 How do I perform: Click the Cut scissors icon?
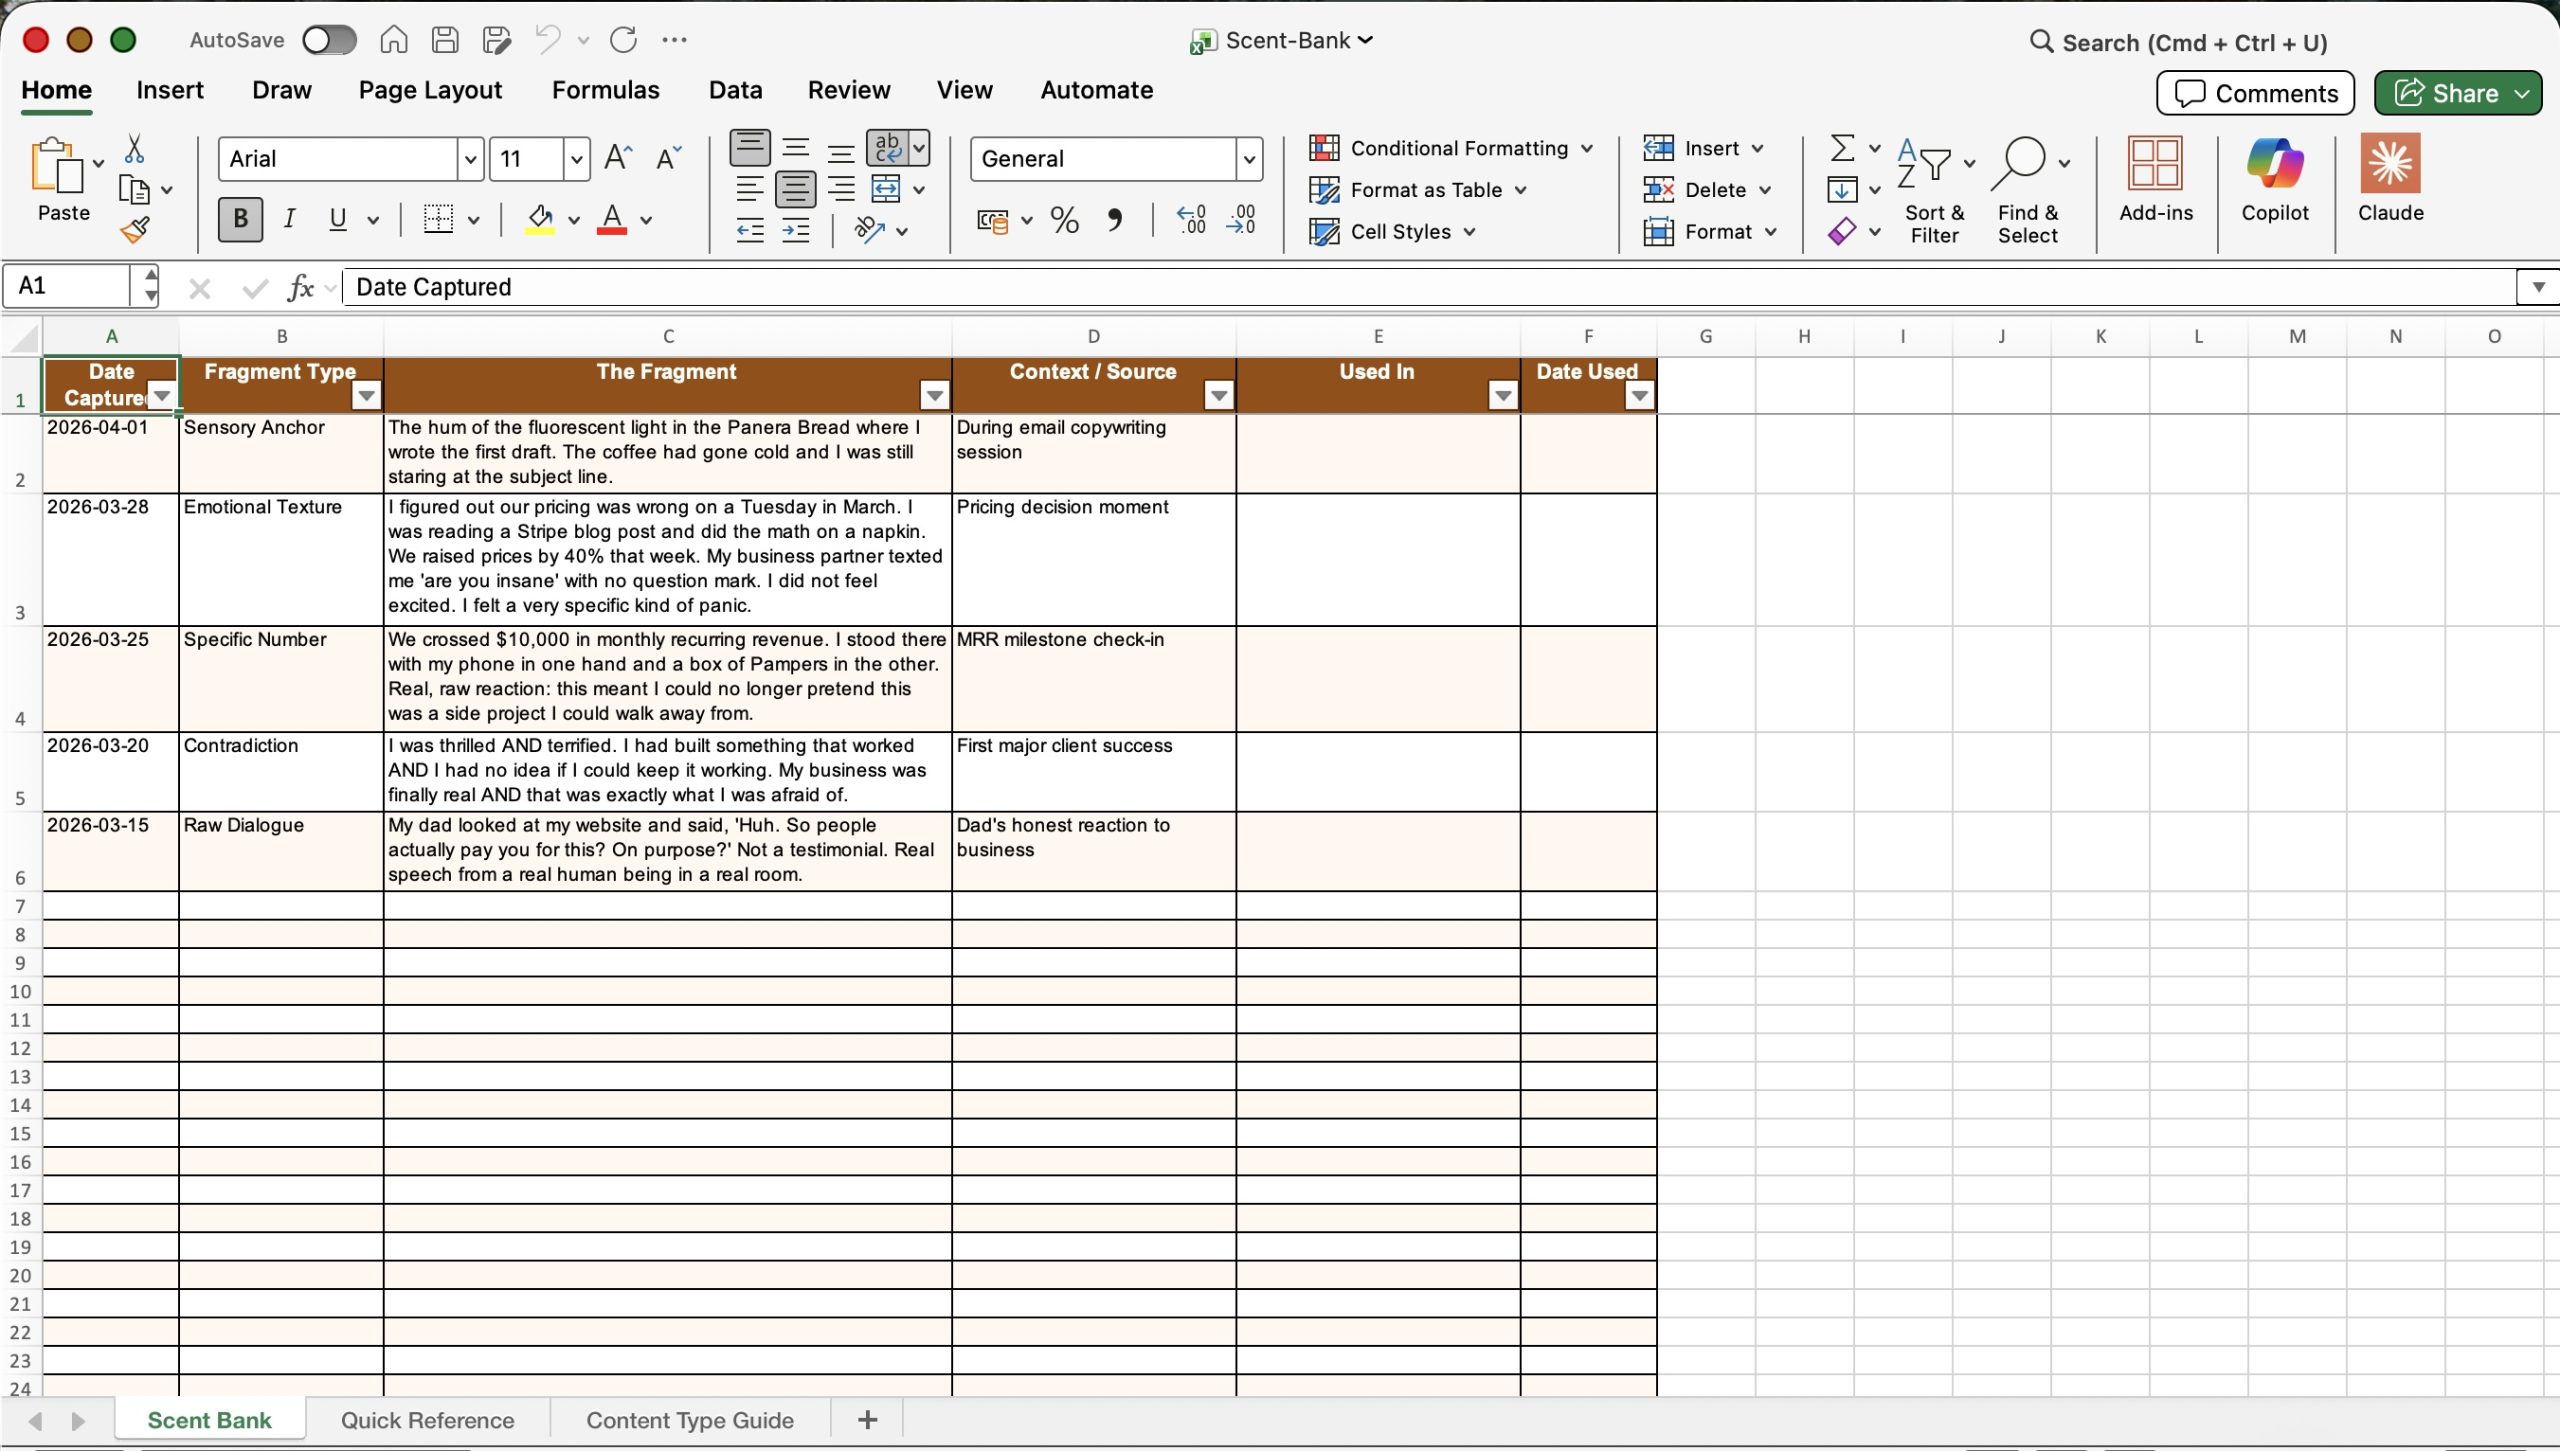[134, 150]
